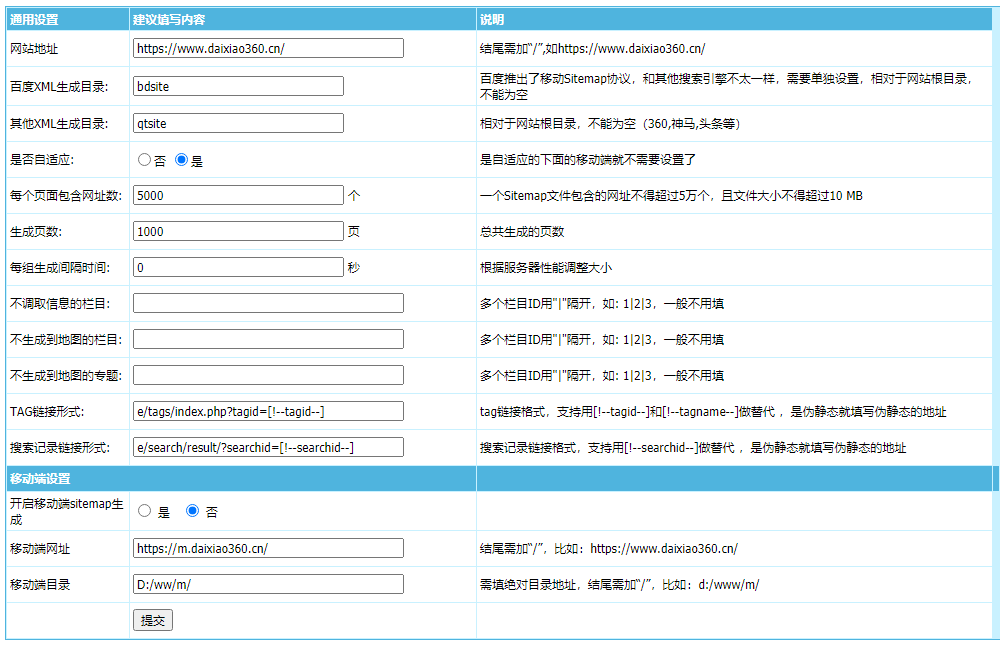Click the 网站地址 URL input field
Image resolution: width=1000 pixels, height=671 pixels.
point(268,48)
